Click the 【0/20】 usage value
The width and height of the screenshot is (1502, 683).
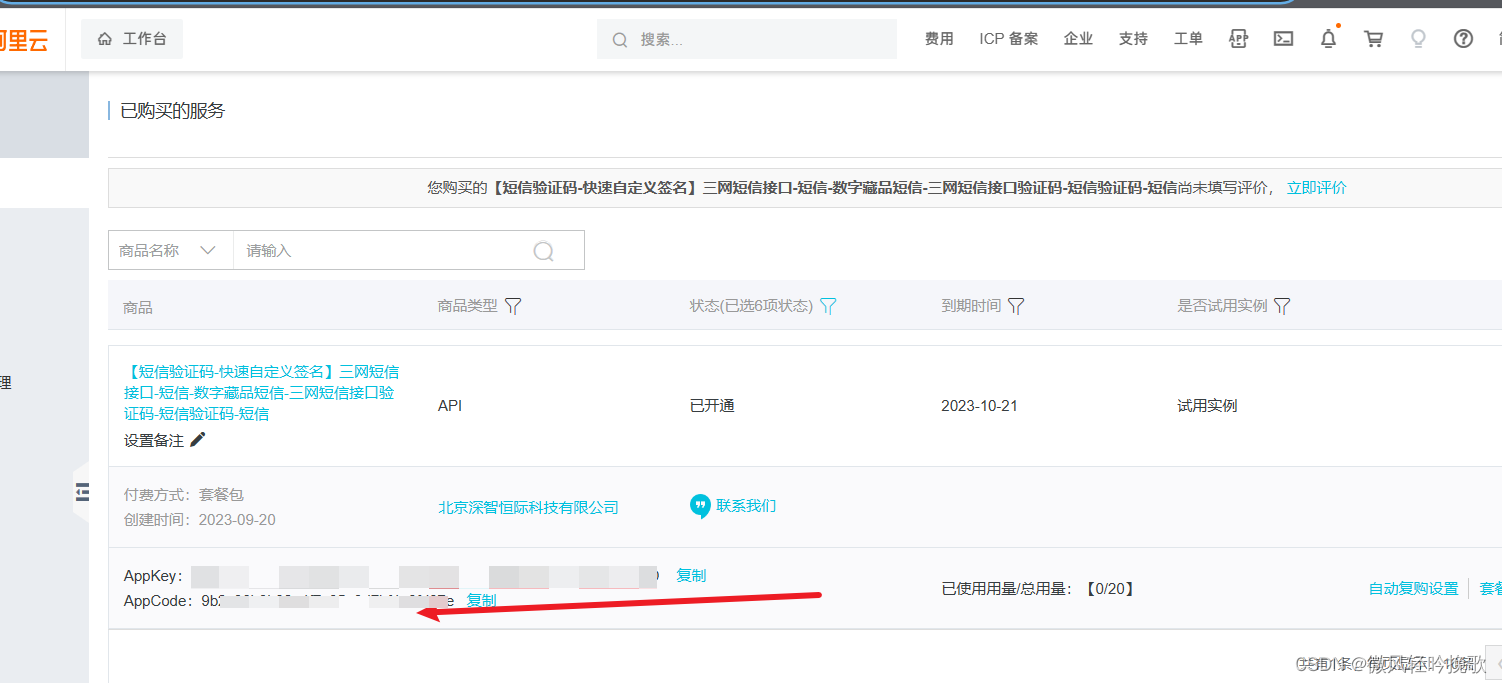coord(1110,588)
